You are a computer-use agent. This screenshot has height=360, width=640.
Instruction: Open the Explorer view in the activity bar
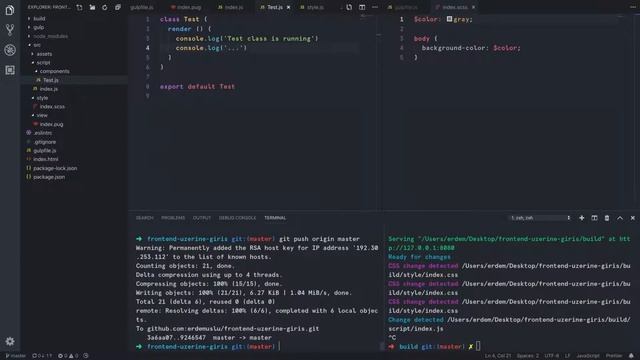pos(10,10)
